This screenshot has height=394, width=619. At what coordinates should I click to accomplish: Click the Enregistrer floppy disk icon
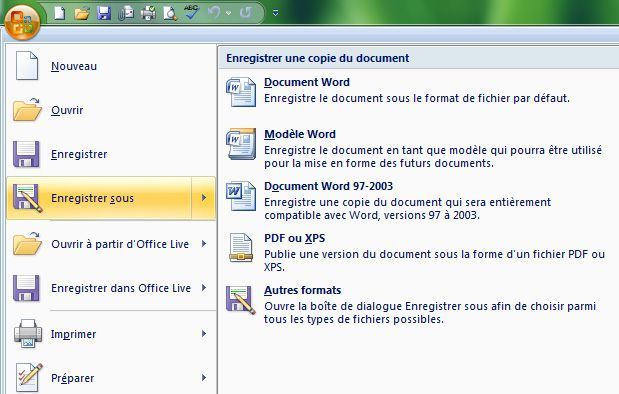26,154
